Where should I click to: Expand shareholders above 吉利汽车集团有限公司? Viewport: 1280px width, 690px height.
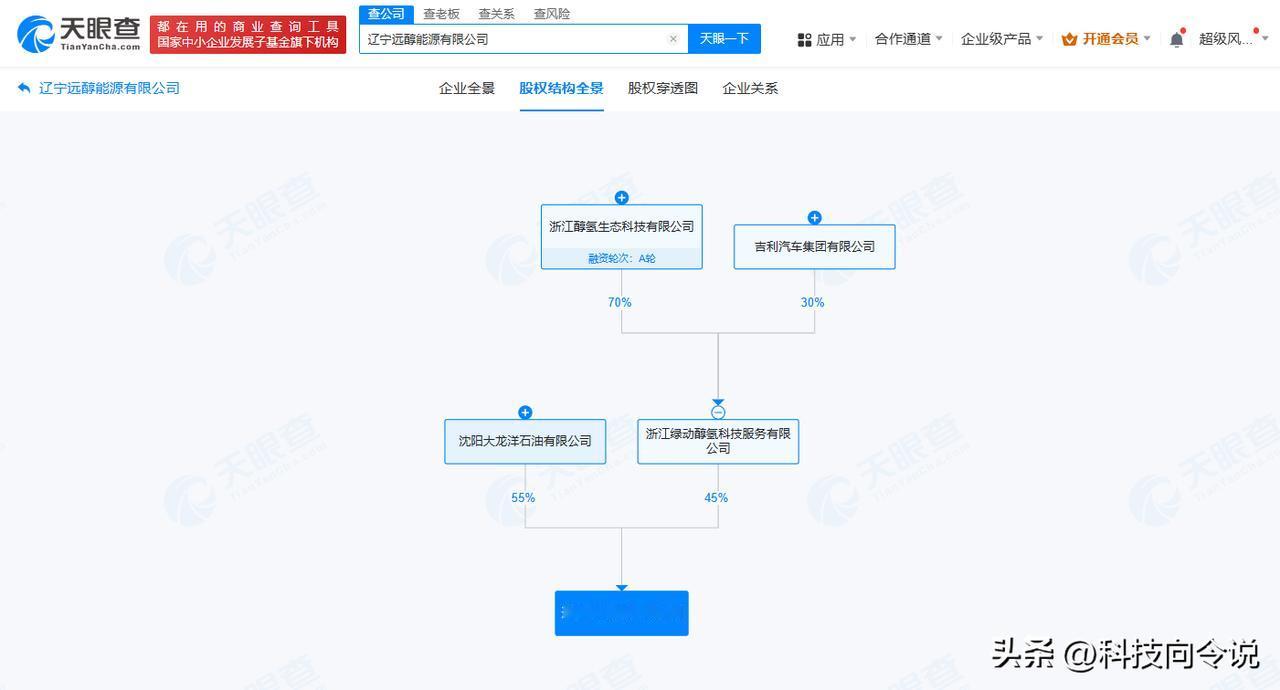coord(814,218)
